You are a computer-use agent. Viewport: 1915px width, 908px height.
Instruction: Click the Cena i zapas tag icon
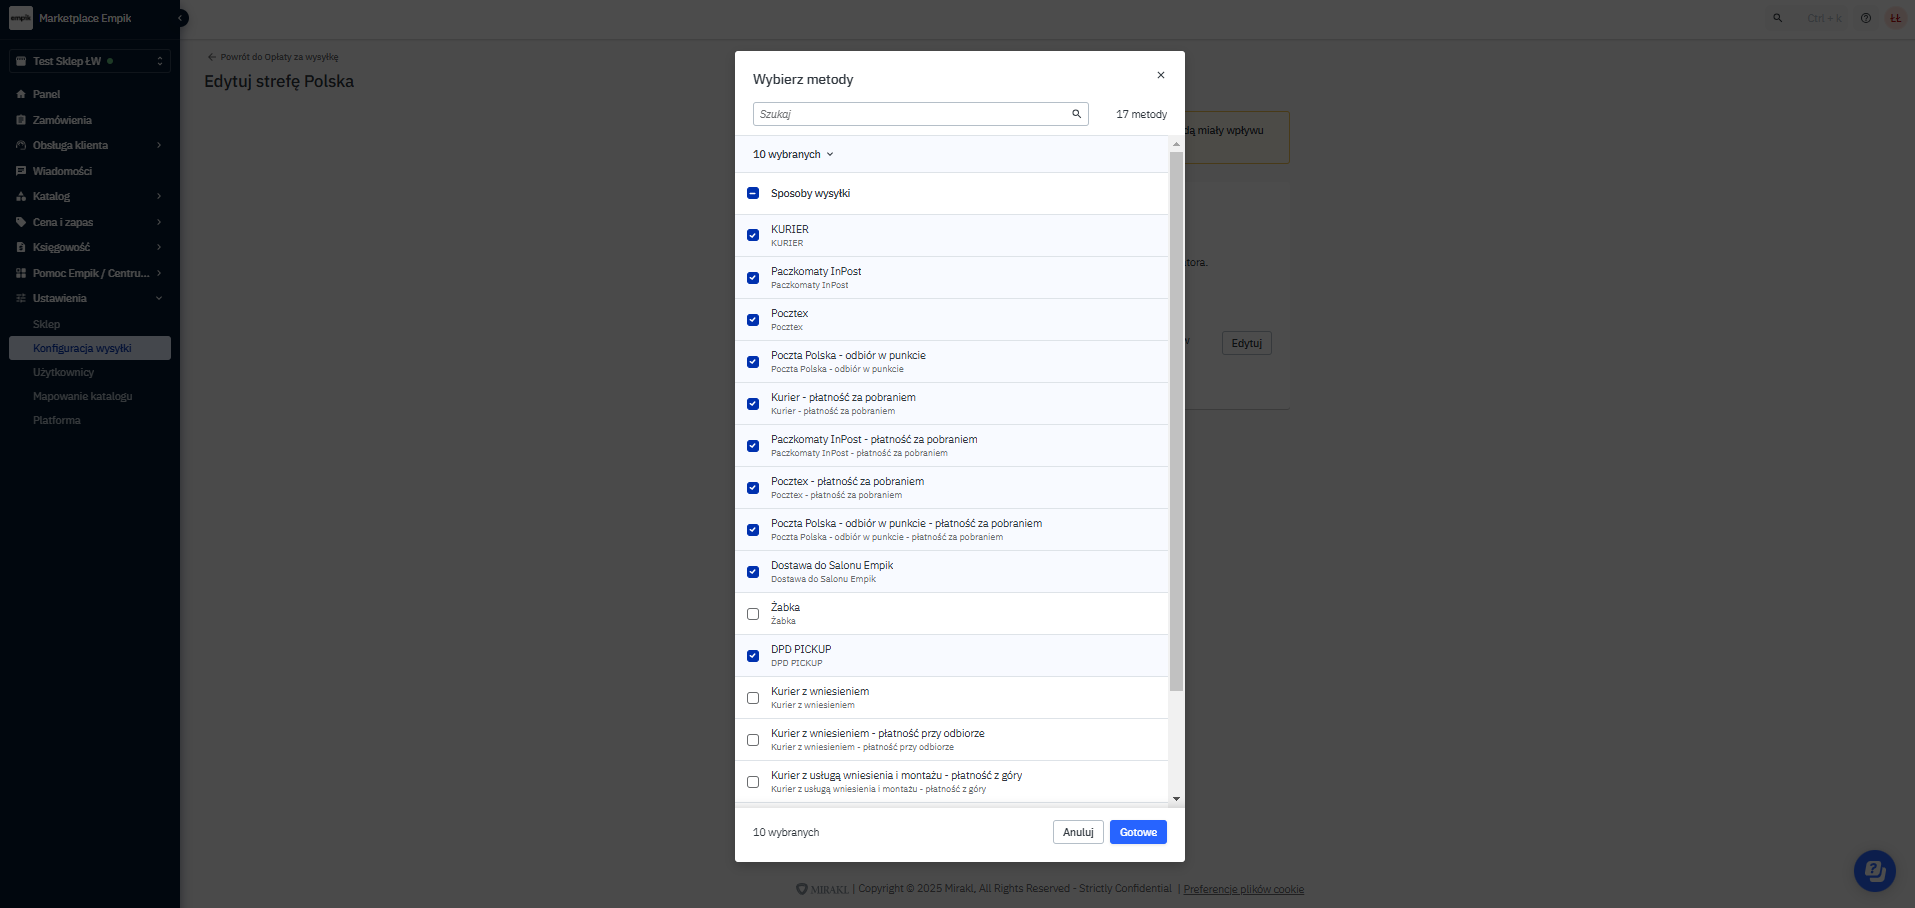coord(21,222)
